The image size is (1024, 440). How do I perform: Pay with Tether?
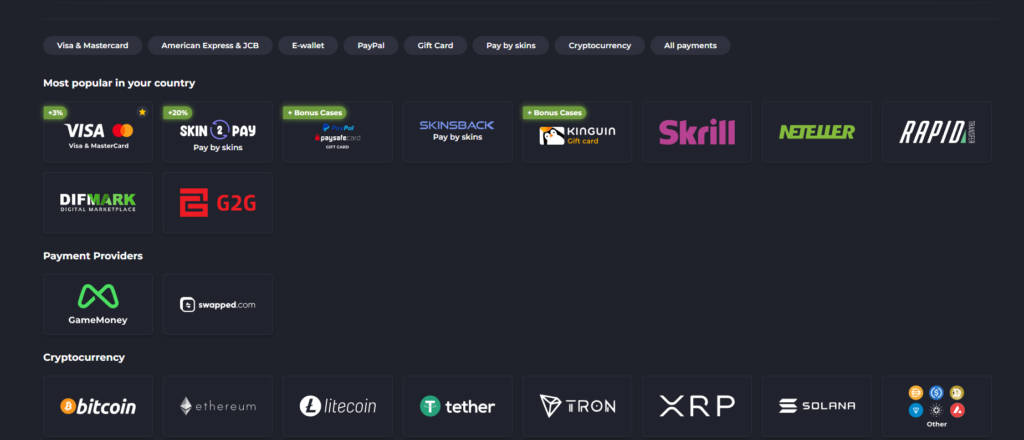coord(457,406)
